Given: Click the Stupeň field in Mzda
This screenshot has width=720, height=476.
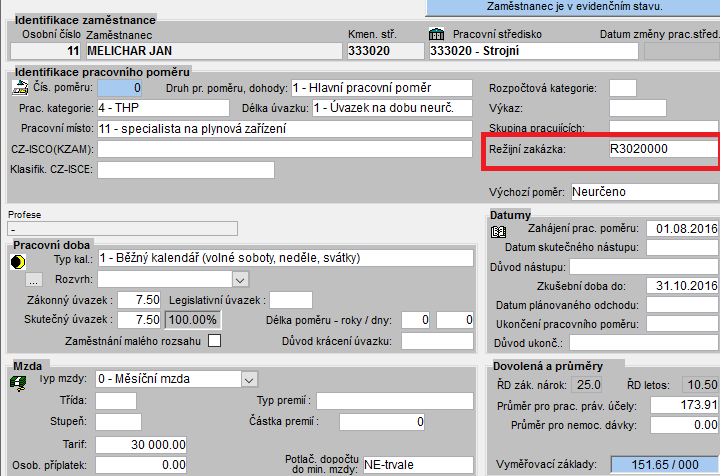Looking at the screenshot, I should pyautogui.click(x=118, y=422).
